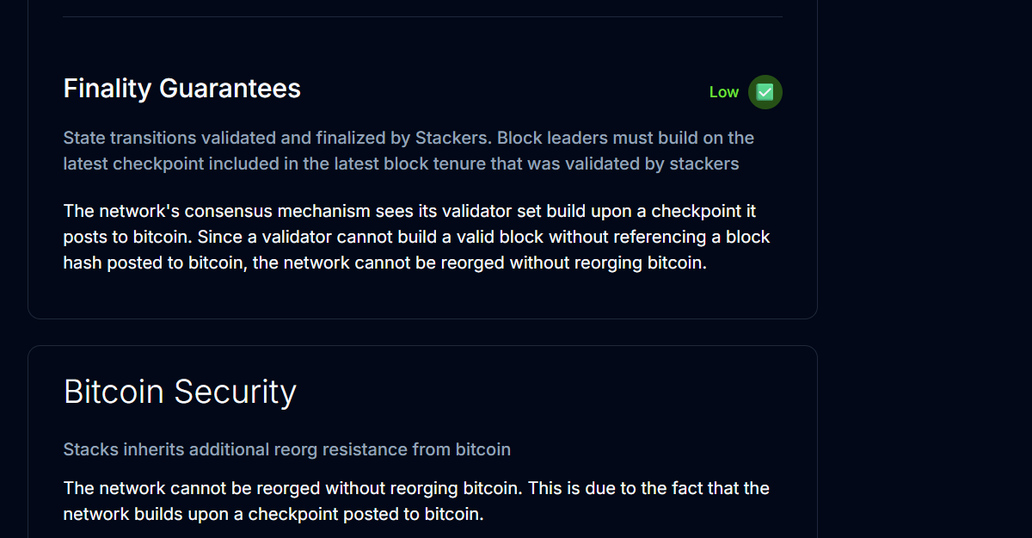Click the horizontal divider above Finality Guarantees

coord(423,16)
